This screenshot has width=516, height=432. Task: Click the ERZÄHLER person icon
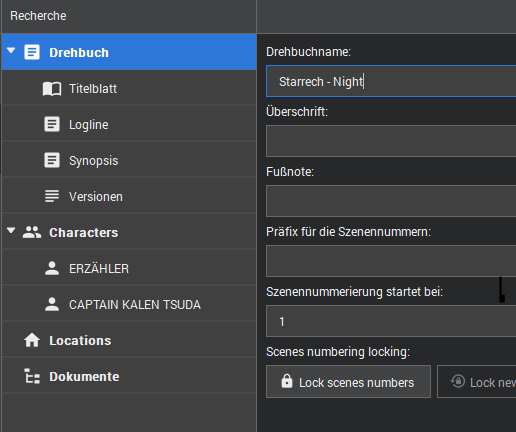(x=52, y=268)
